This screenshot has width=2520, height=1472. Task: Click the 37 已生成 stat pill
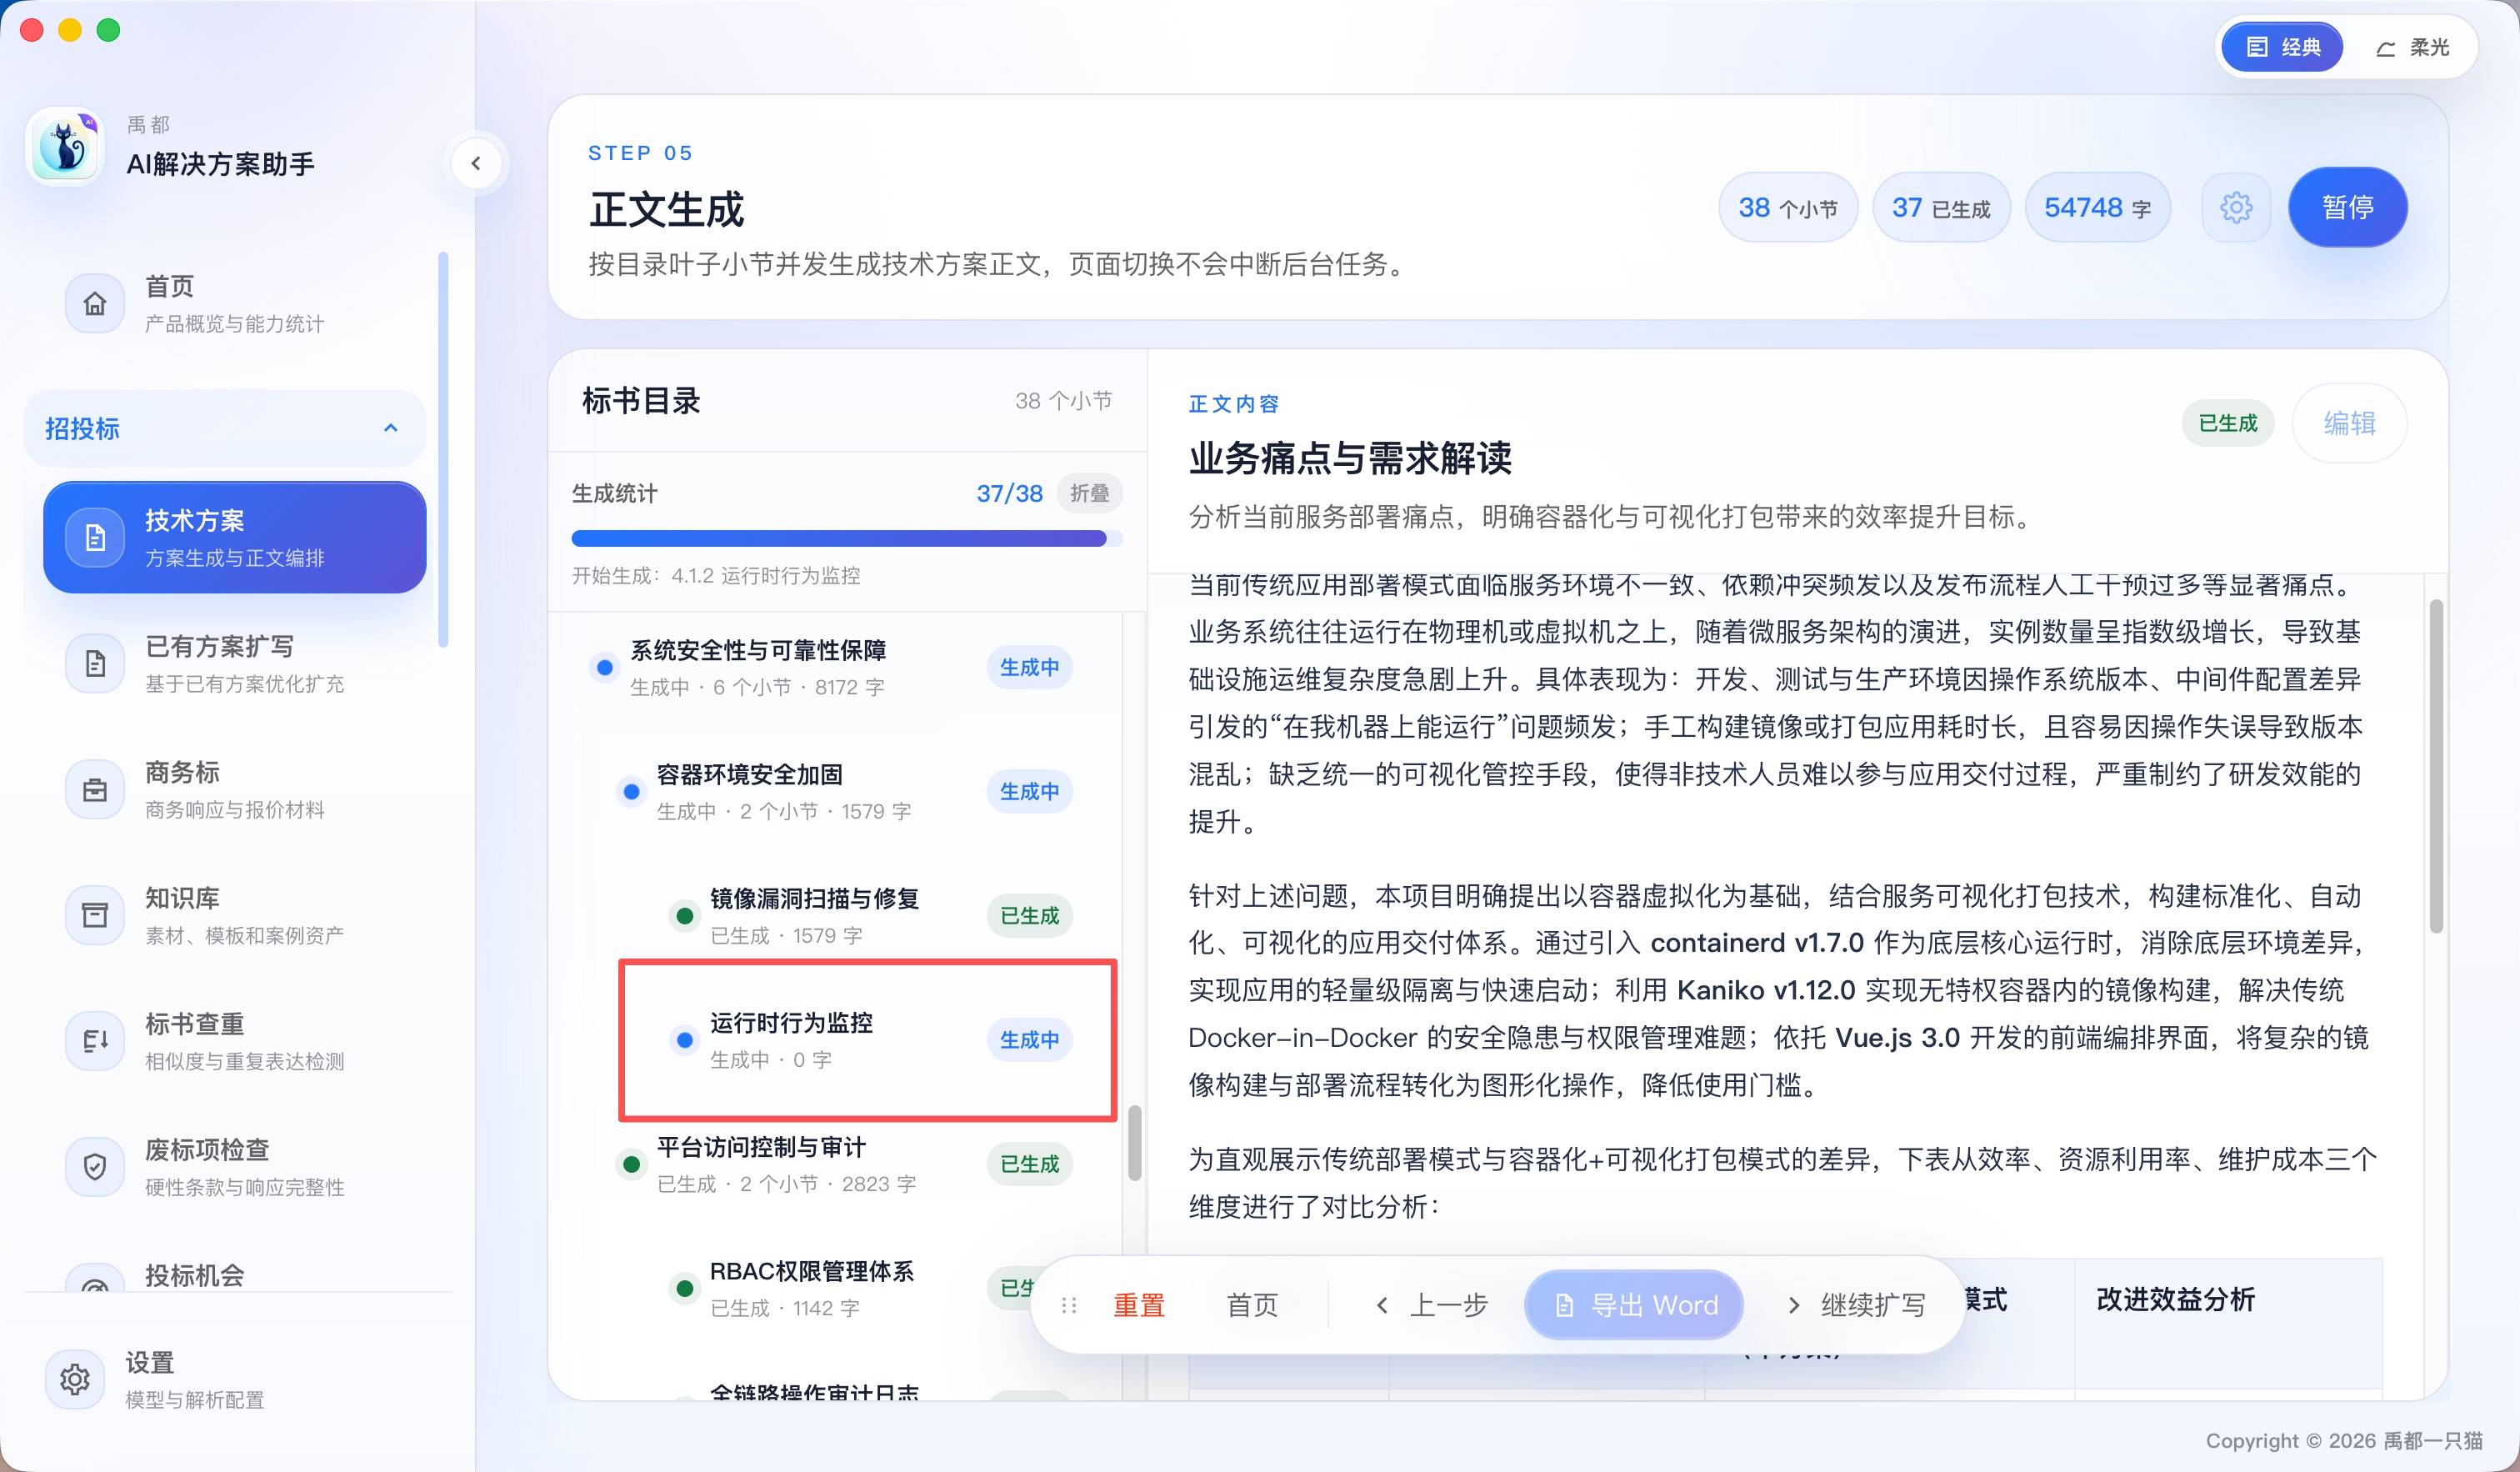tap(1941, 207)
